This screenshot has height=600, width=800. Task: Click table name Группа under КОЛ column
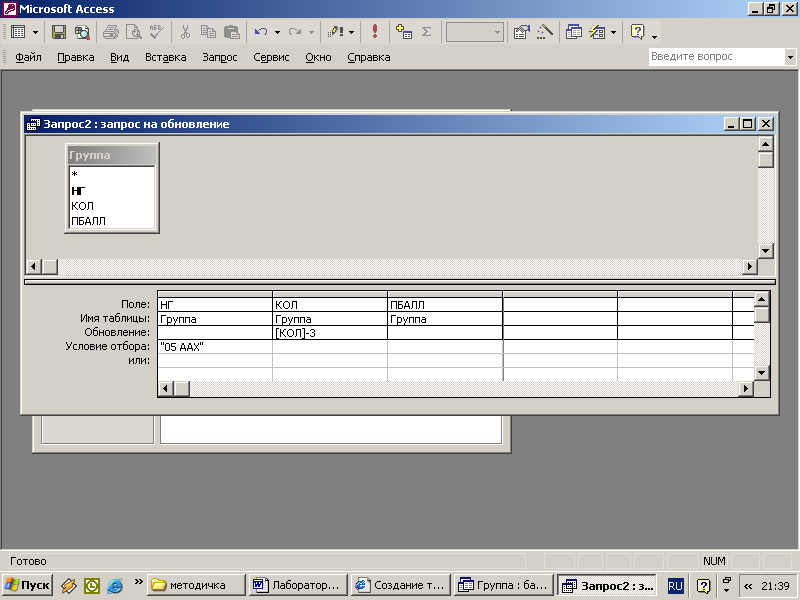(x=330, y=319)
